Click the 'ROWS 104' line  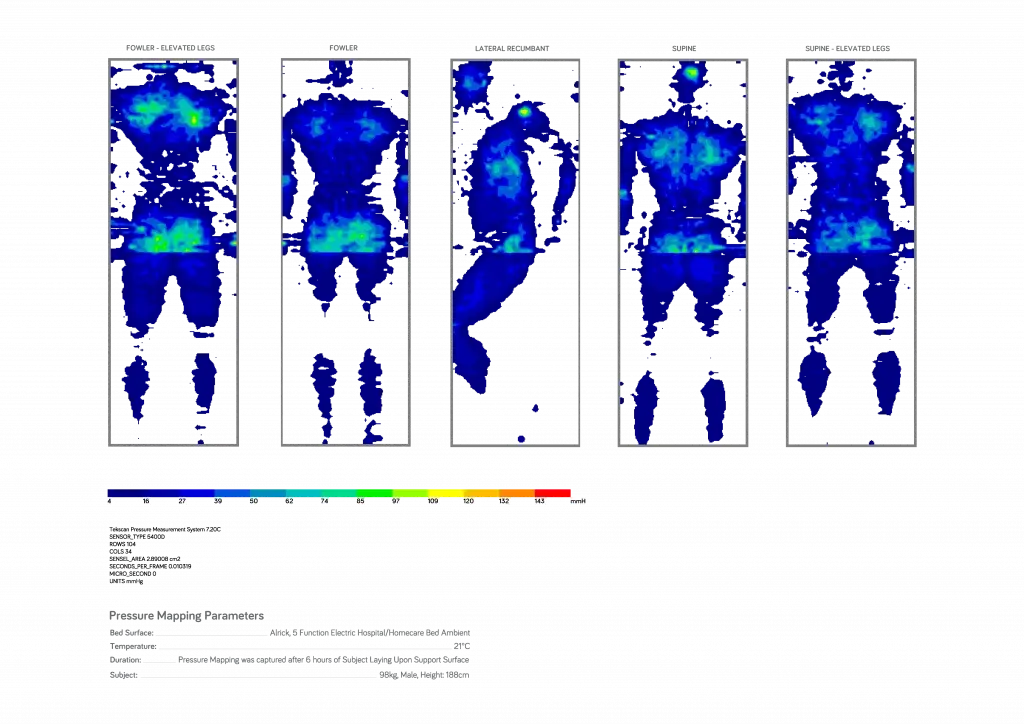(122, 544)
